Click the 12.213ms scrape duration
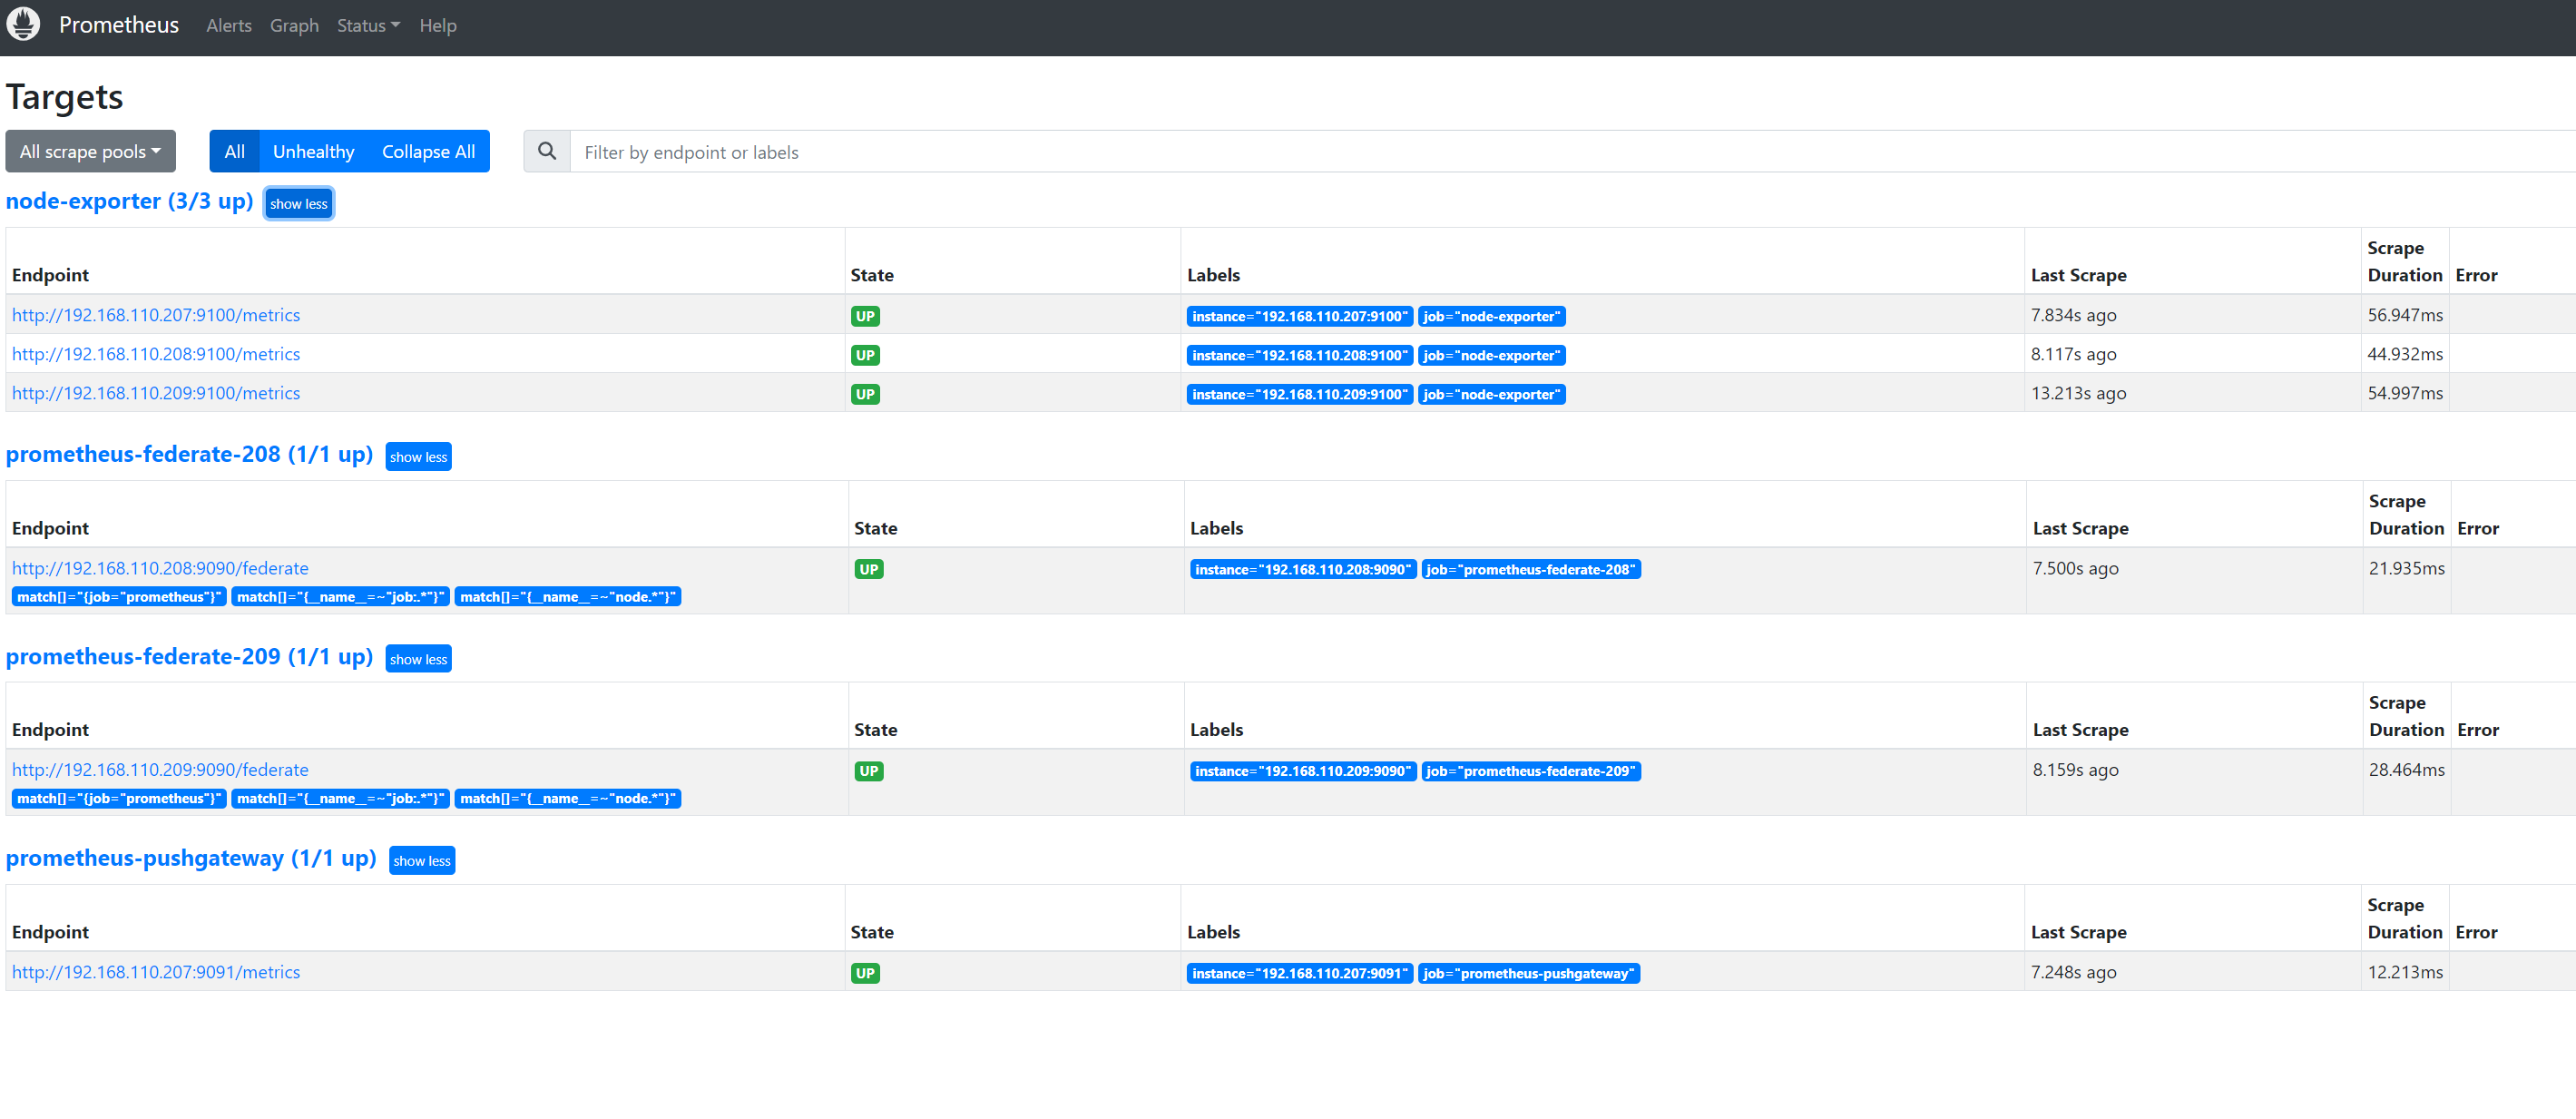Screen dimensions: 2576x1119 [x=2404, y=972]
